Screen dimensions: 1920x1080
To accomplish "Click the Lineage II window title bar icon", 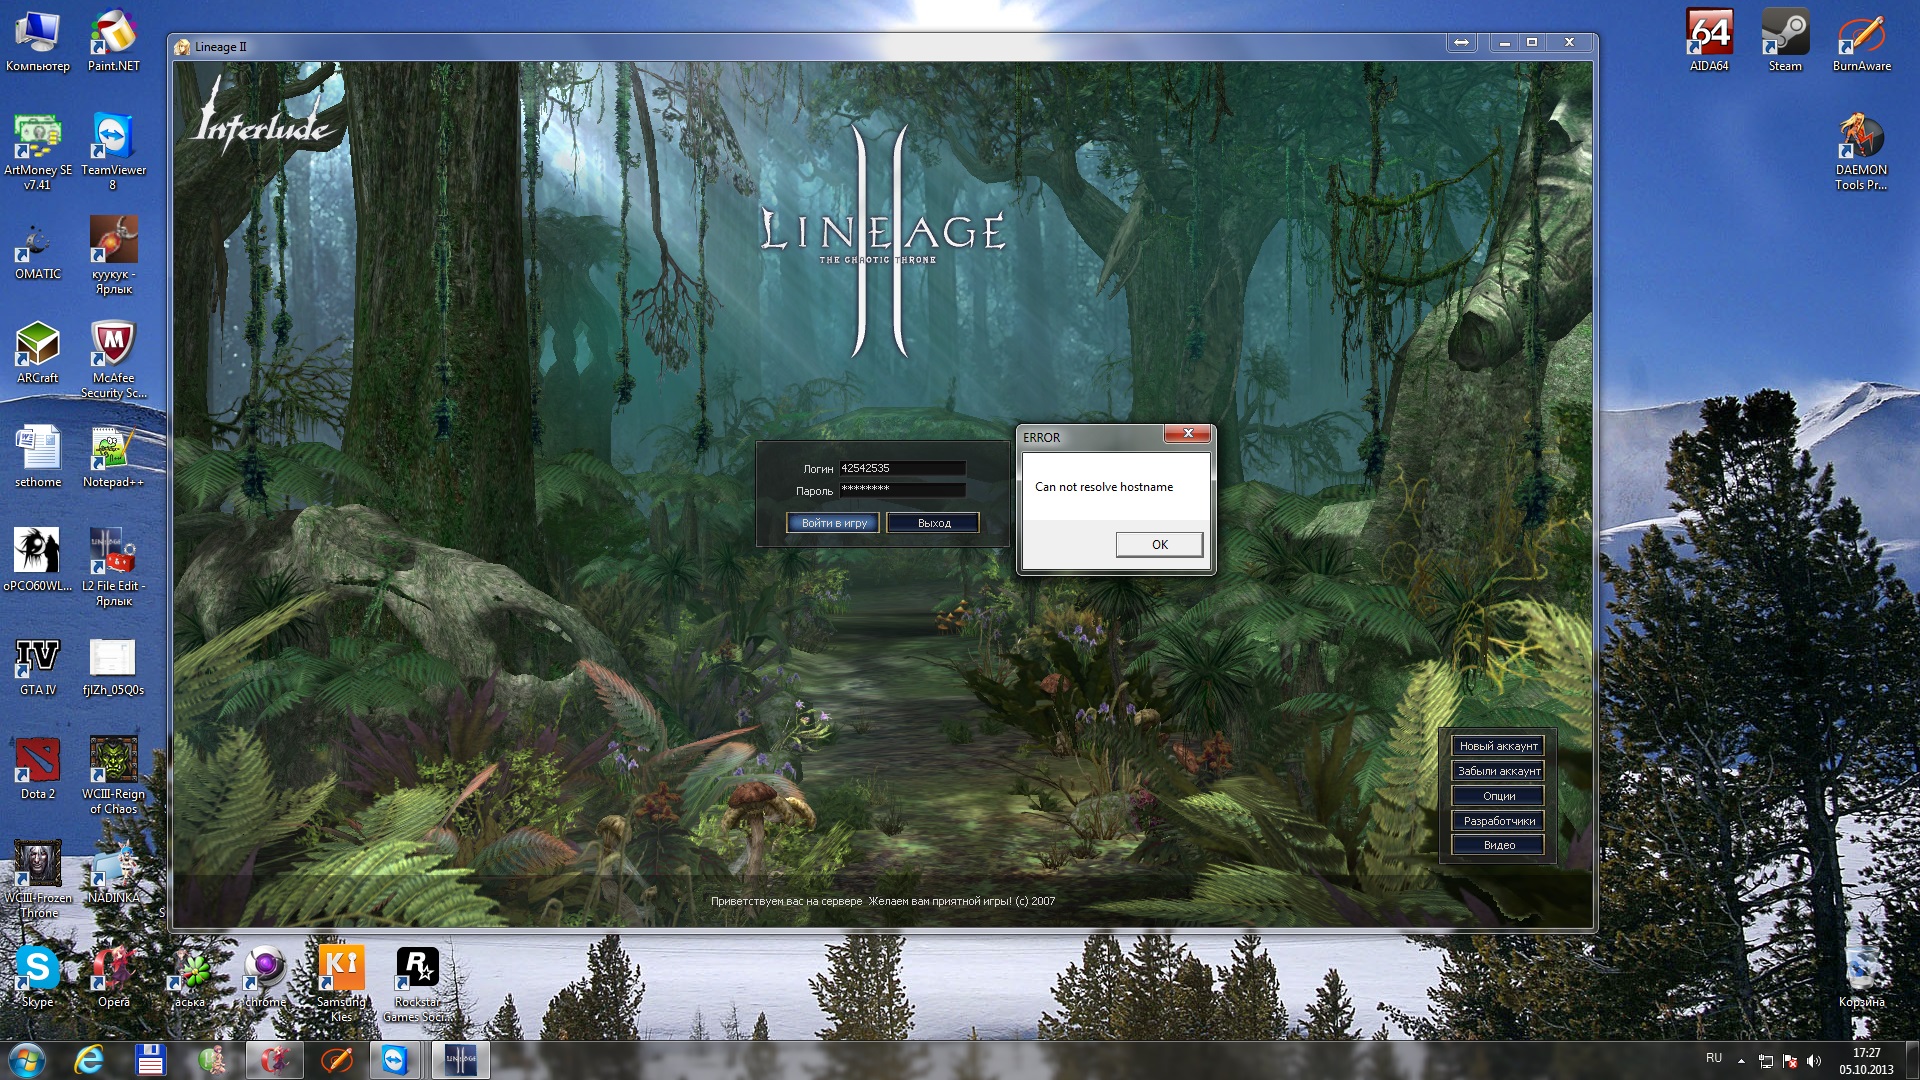I will click(182, 47).
